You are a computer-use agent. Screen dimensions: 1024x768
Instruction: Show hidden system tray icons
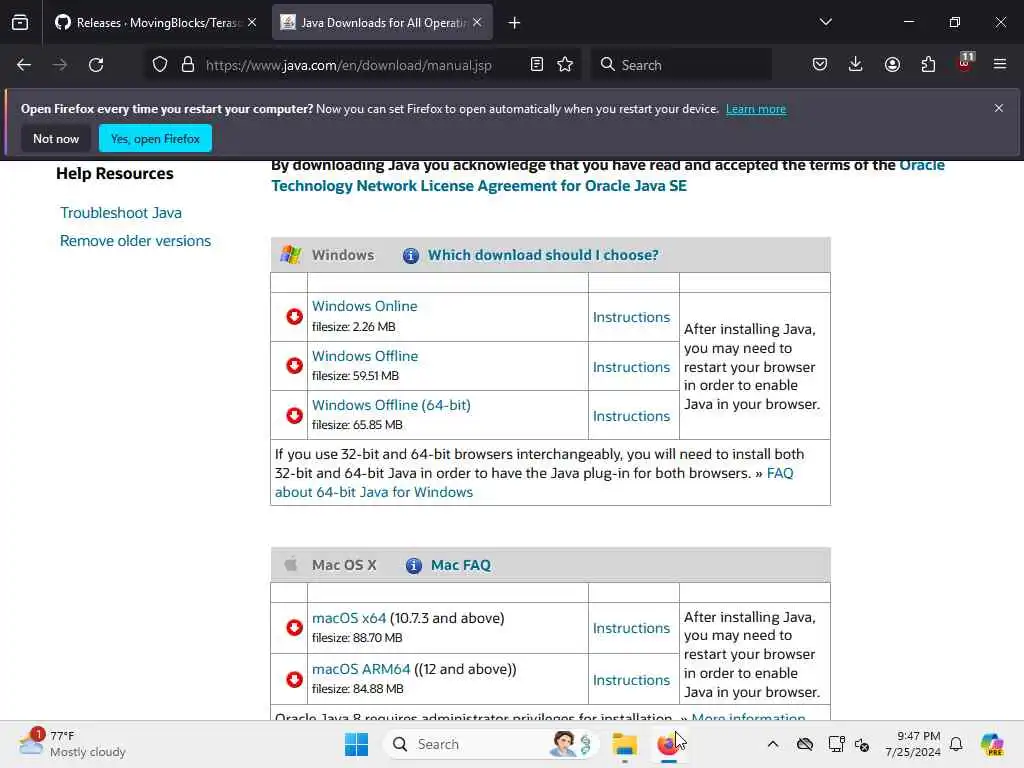(773, 744)
